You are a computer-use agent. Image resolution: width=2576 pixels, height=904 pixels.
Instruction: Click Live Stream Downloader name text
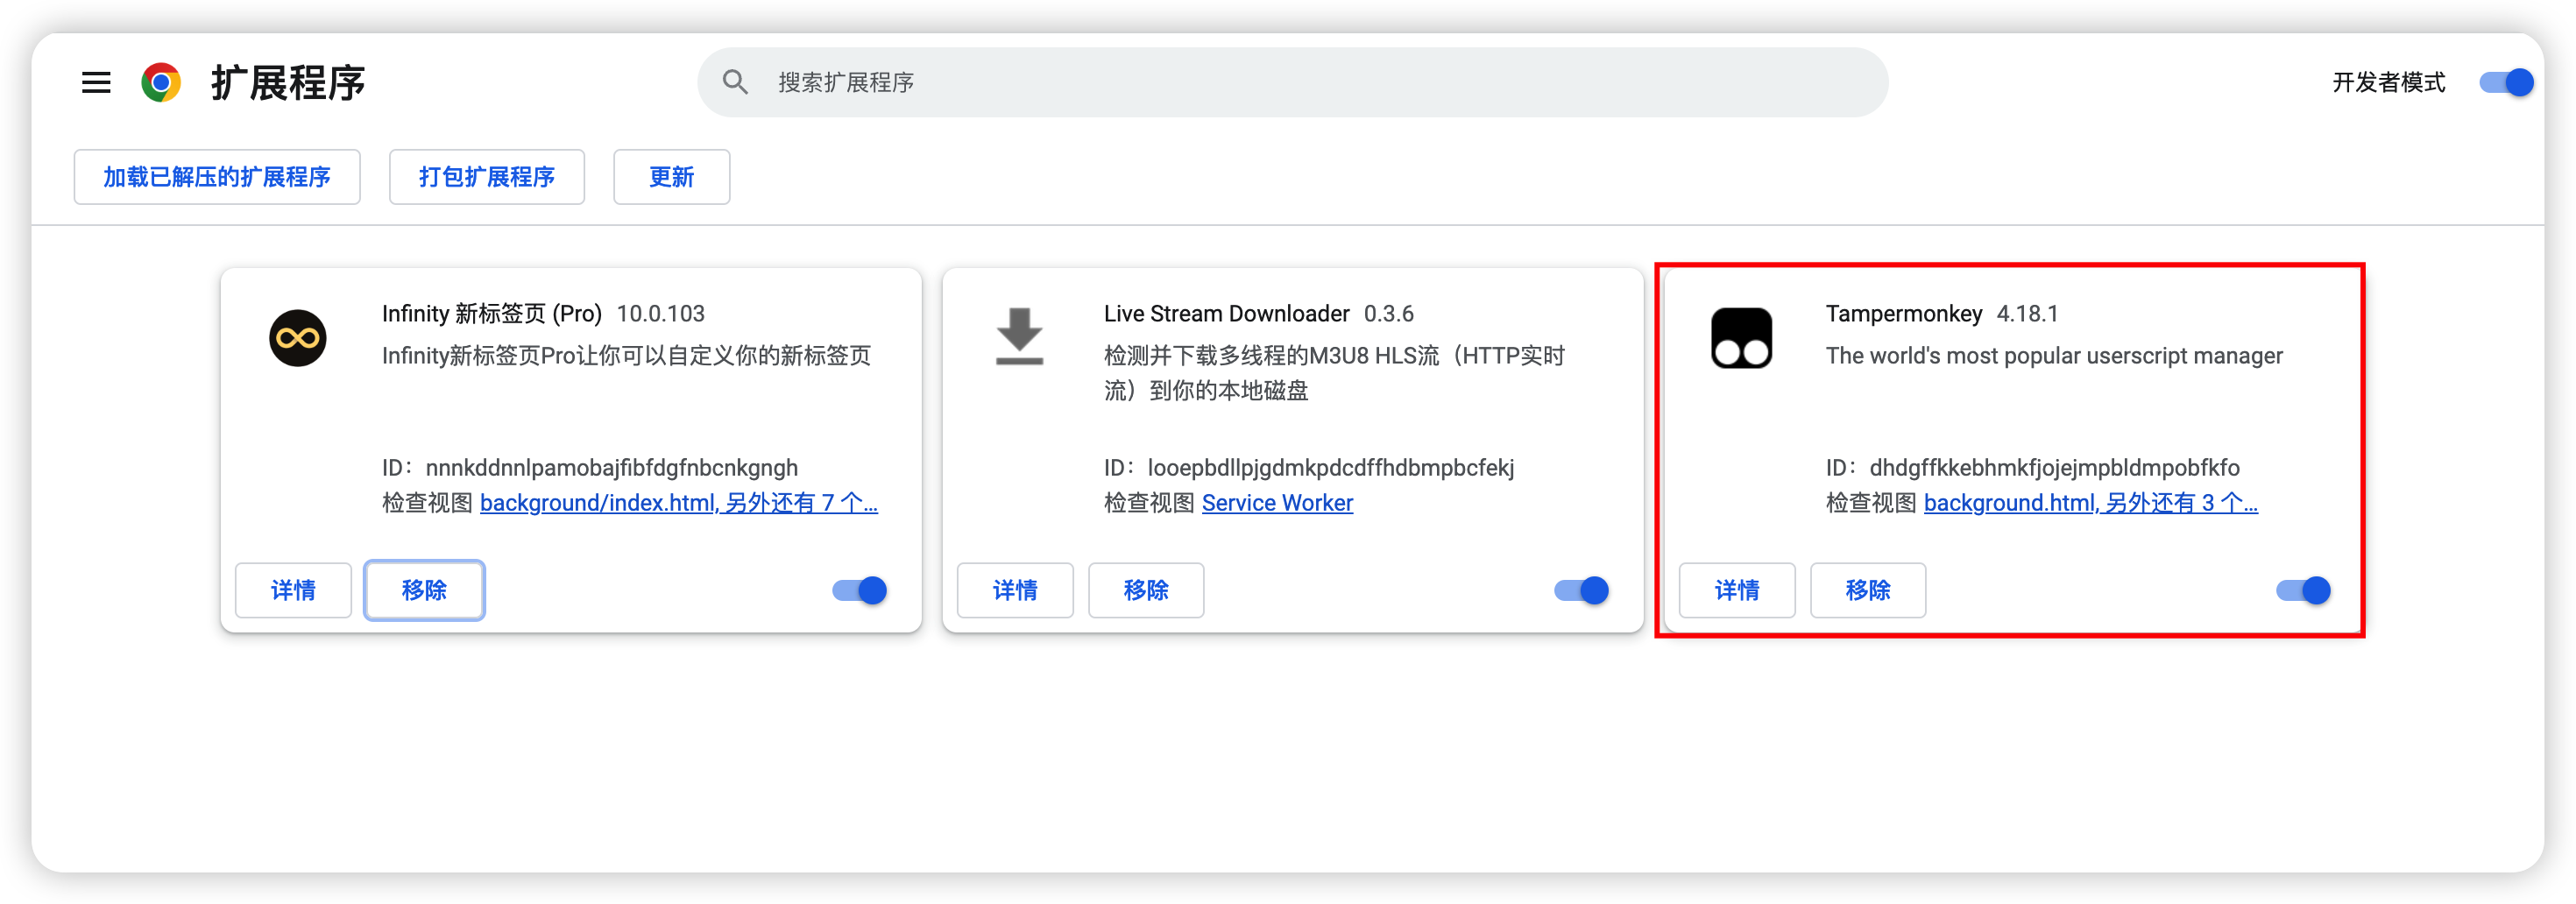pyautogui.click(x=1226, y=314)
